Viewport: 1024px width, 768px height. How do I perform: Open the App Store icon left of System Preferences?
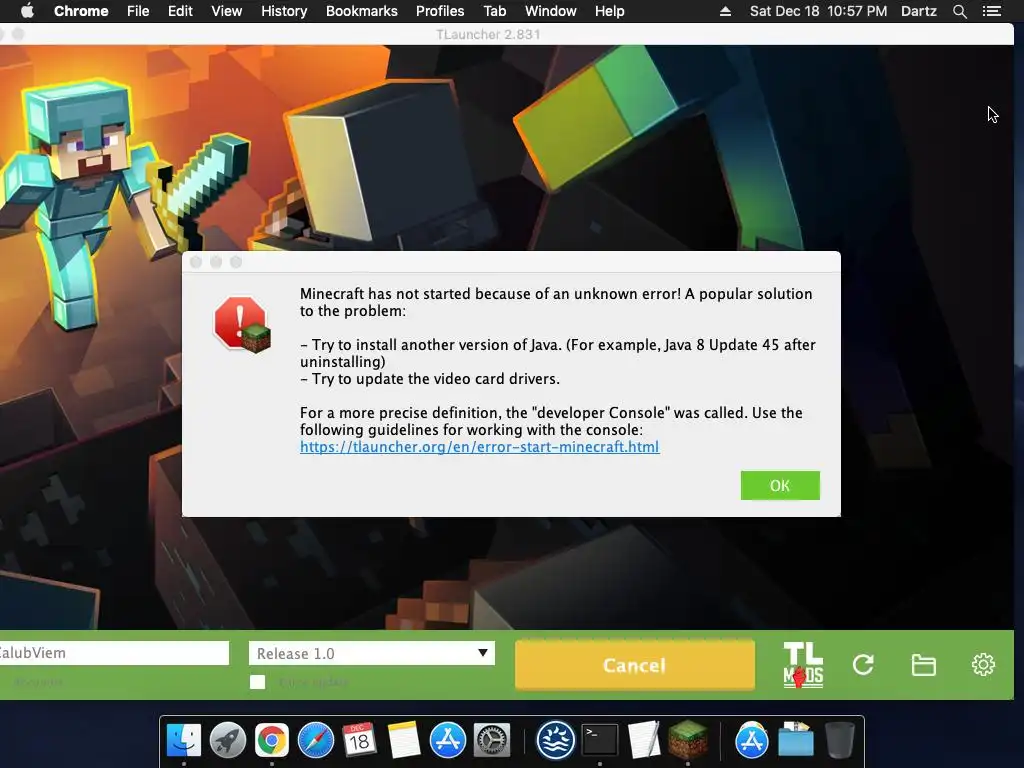tap(447, 741)
